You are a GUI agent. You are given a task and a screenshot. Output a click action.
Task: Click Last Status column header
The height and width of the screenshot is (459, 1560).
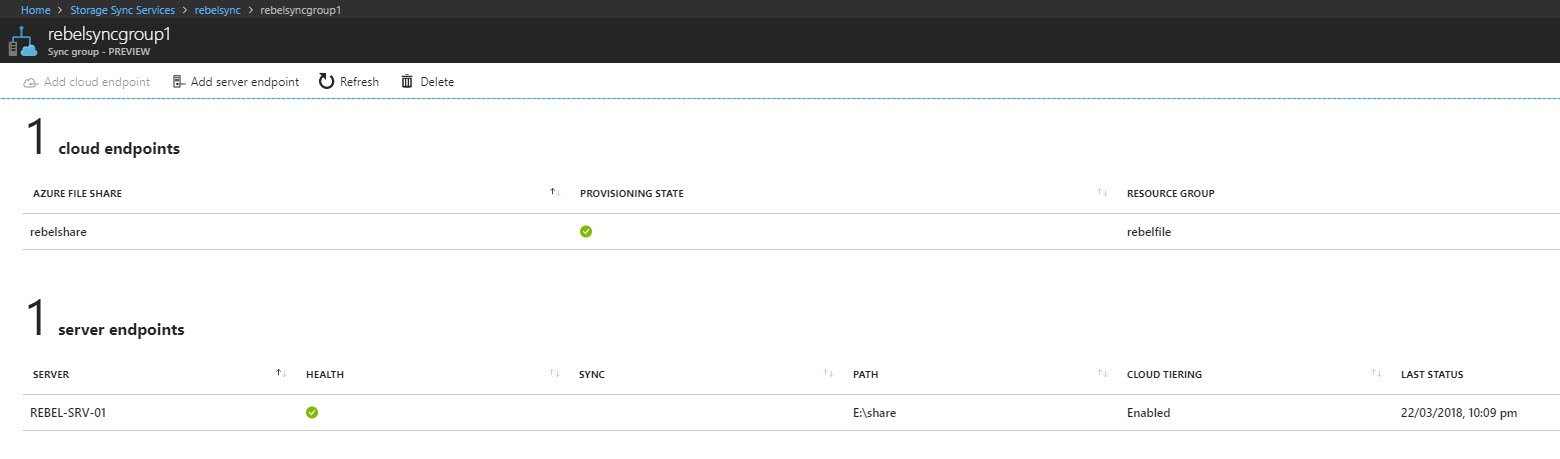[x=1432, y=374]
